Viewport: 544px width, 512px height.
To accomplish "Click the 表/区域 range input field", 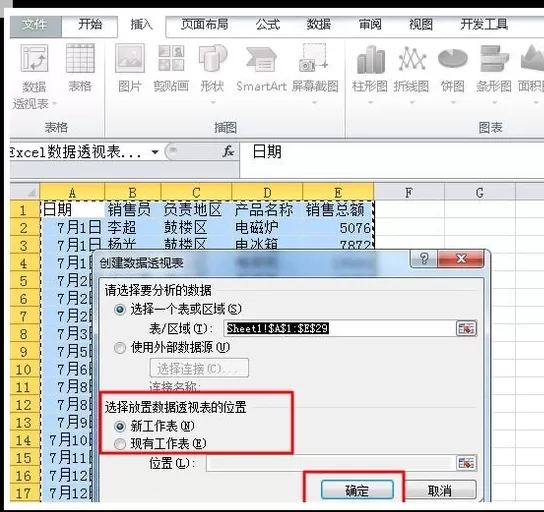I will (339, 328).
